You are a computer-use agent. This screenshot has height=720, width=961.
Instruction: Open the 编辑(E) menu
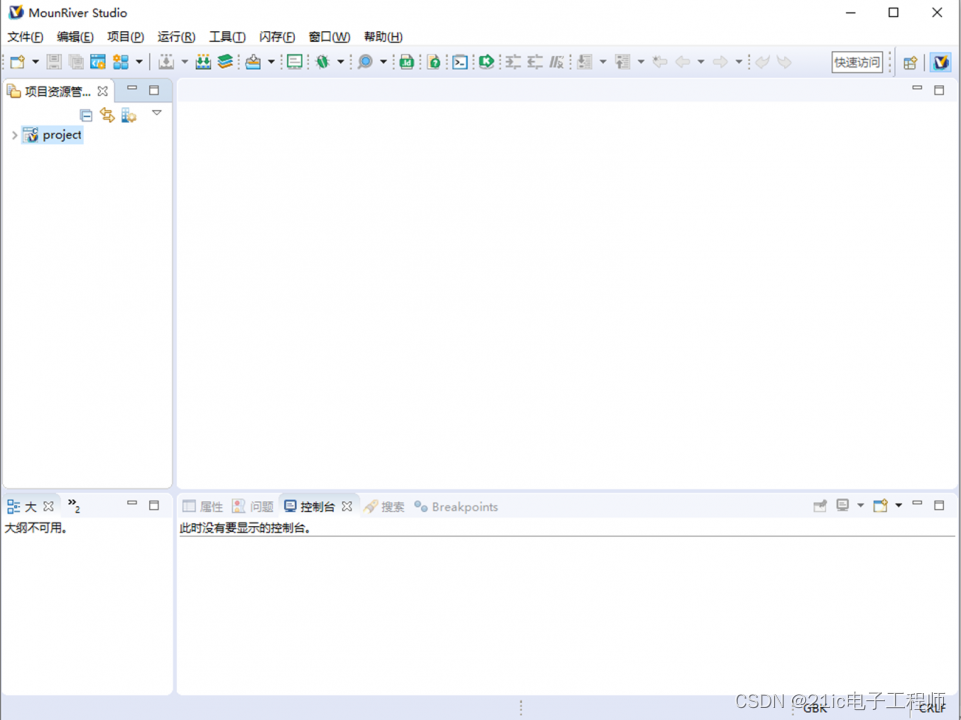[75, 37]
